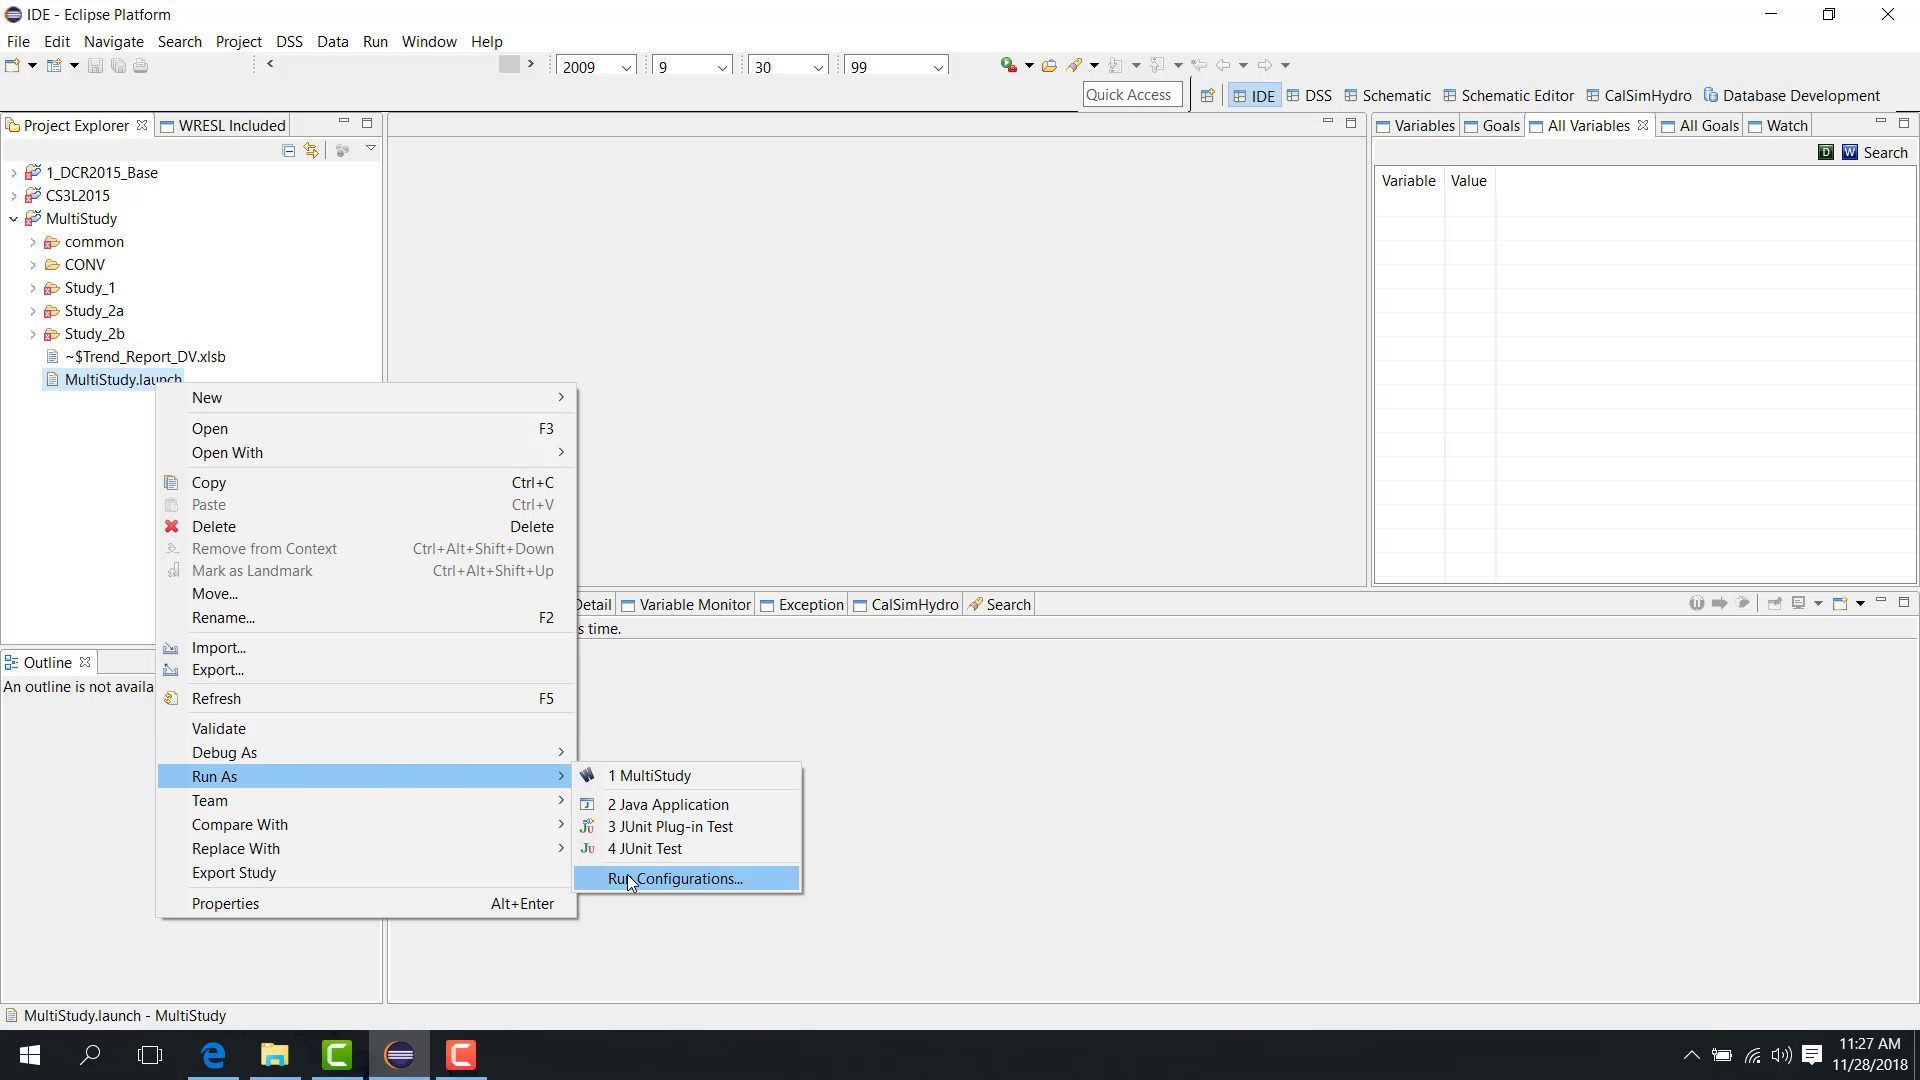Screen dimensions: 1920x1080
Task: Switch to WRESL Included tab
Action: pos(223,126)
